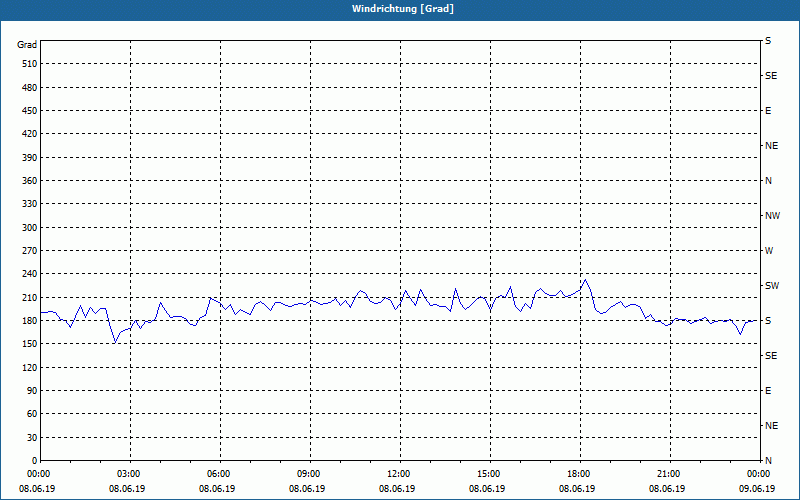The width and height of the screenshot is (800, 500).
Task: Click the 09.06.19 date label
Action: (757, 489)
